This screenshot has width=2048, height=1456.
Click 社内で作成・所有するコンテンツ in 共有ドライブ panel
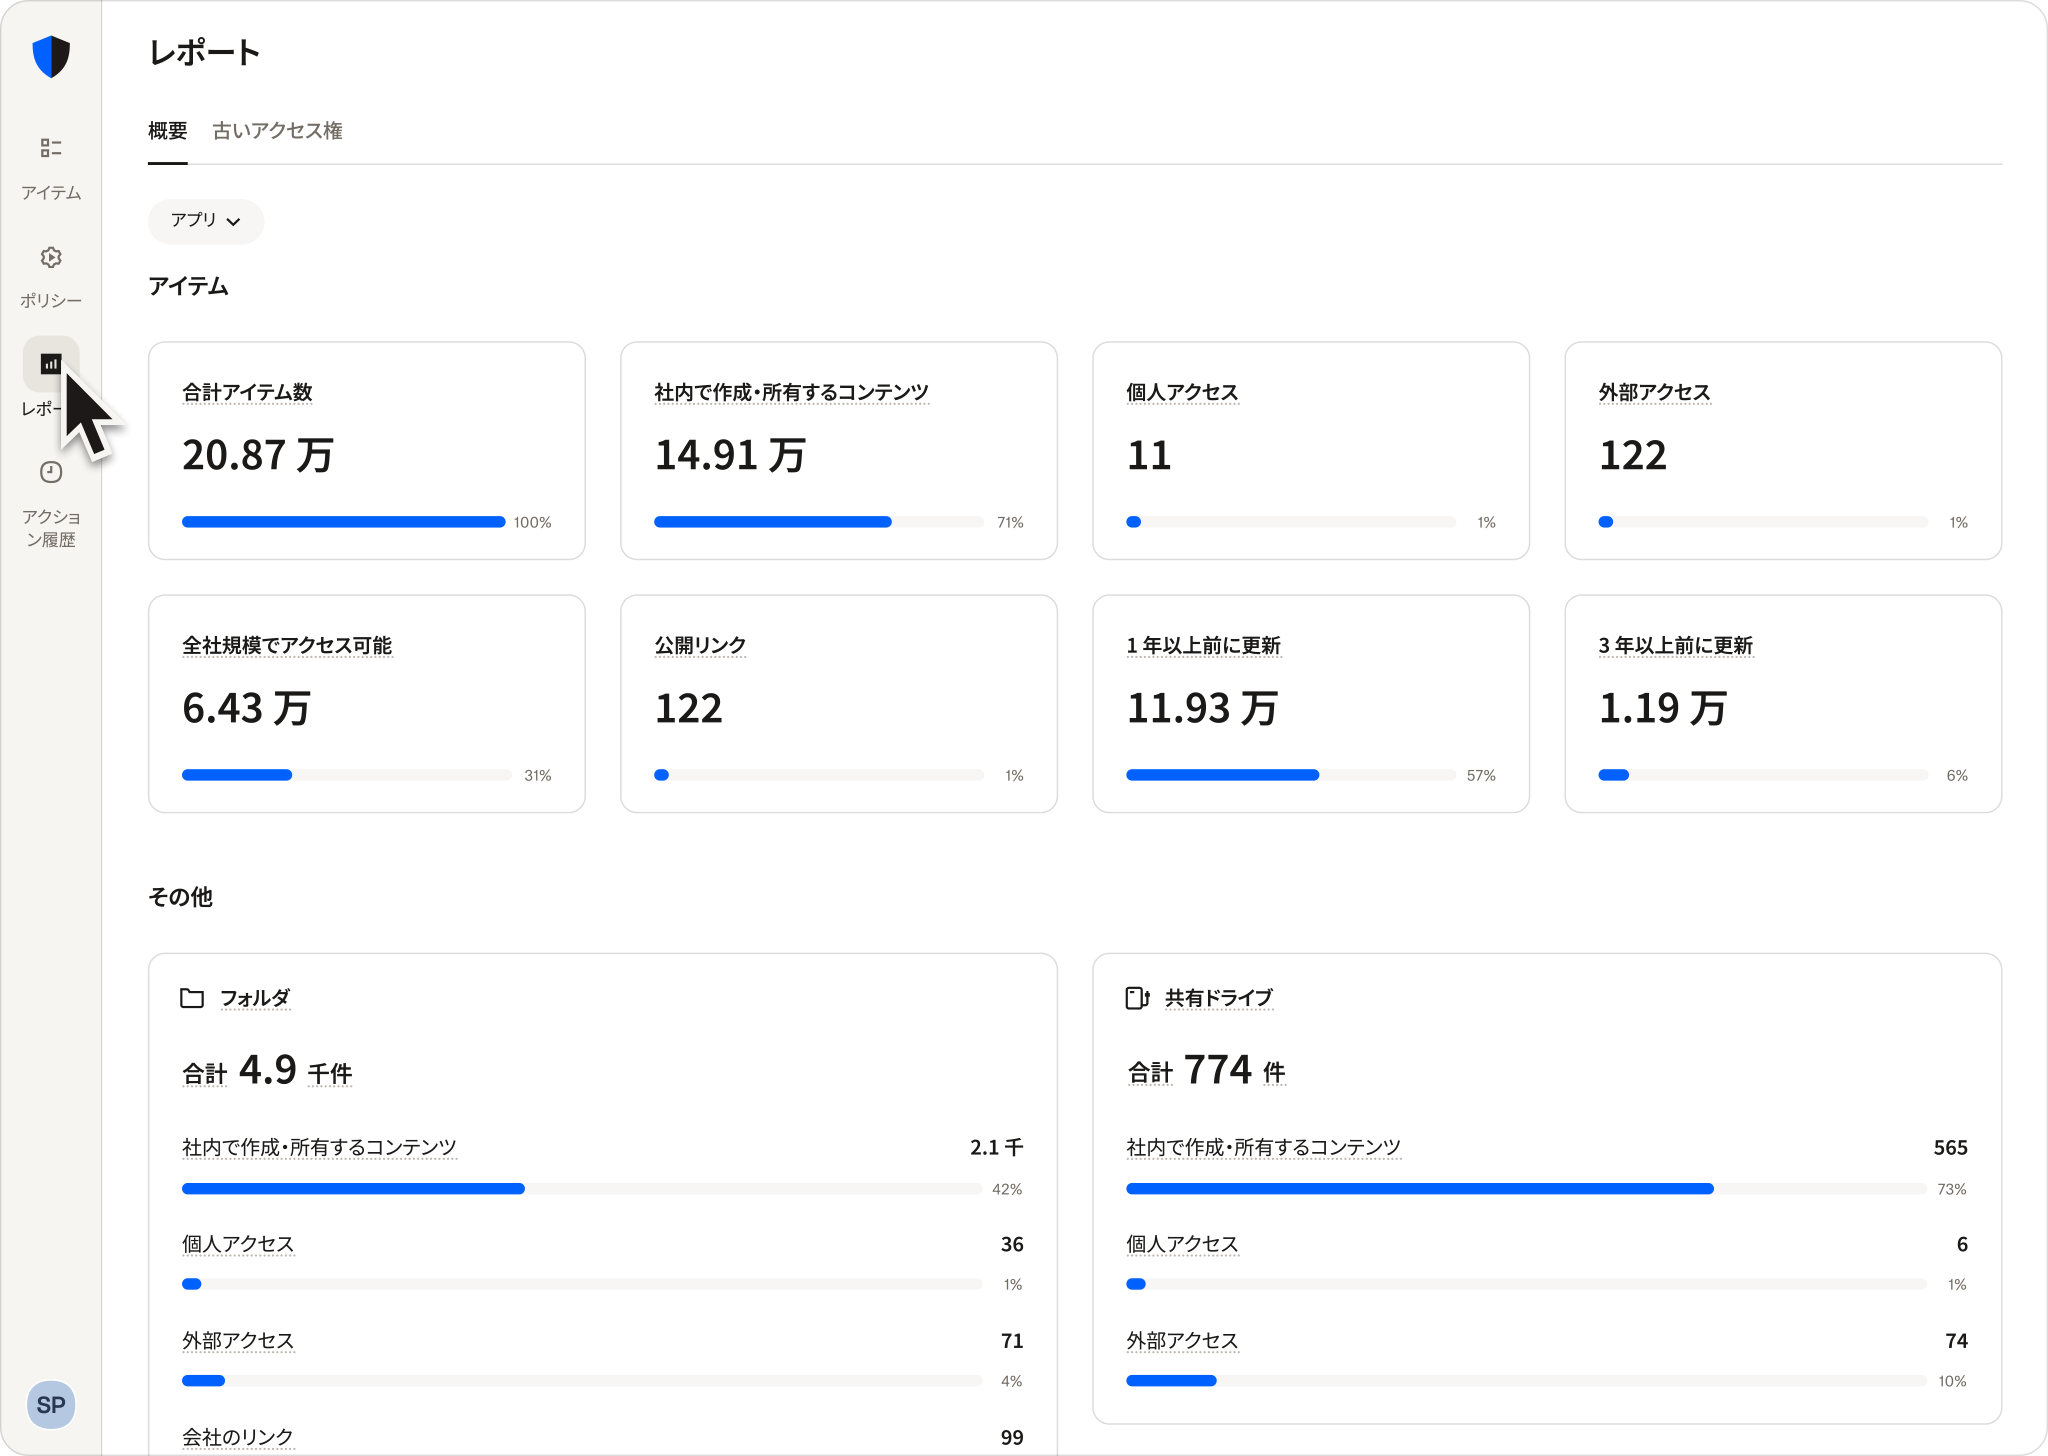tap(1263, 1148)
